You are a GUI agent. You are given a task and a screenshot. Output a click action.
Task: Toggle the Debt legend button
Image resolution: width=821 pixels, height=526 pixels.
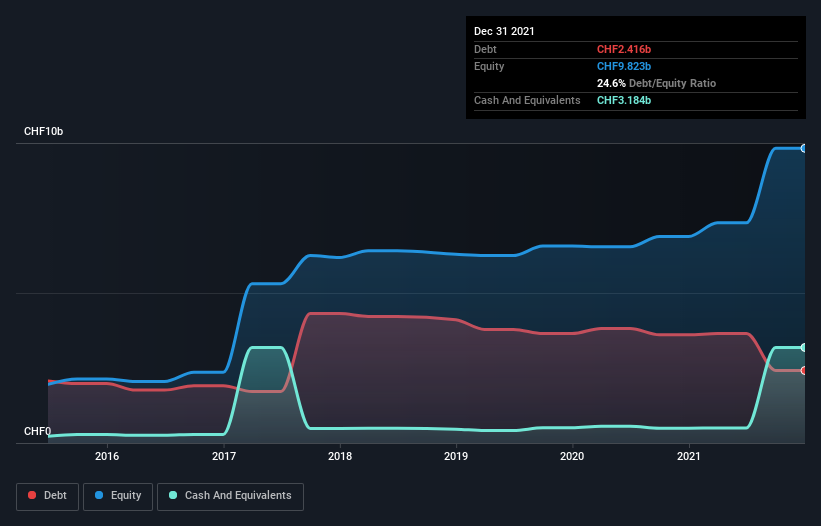point(47,496)
